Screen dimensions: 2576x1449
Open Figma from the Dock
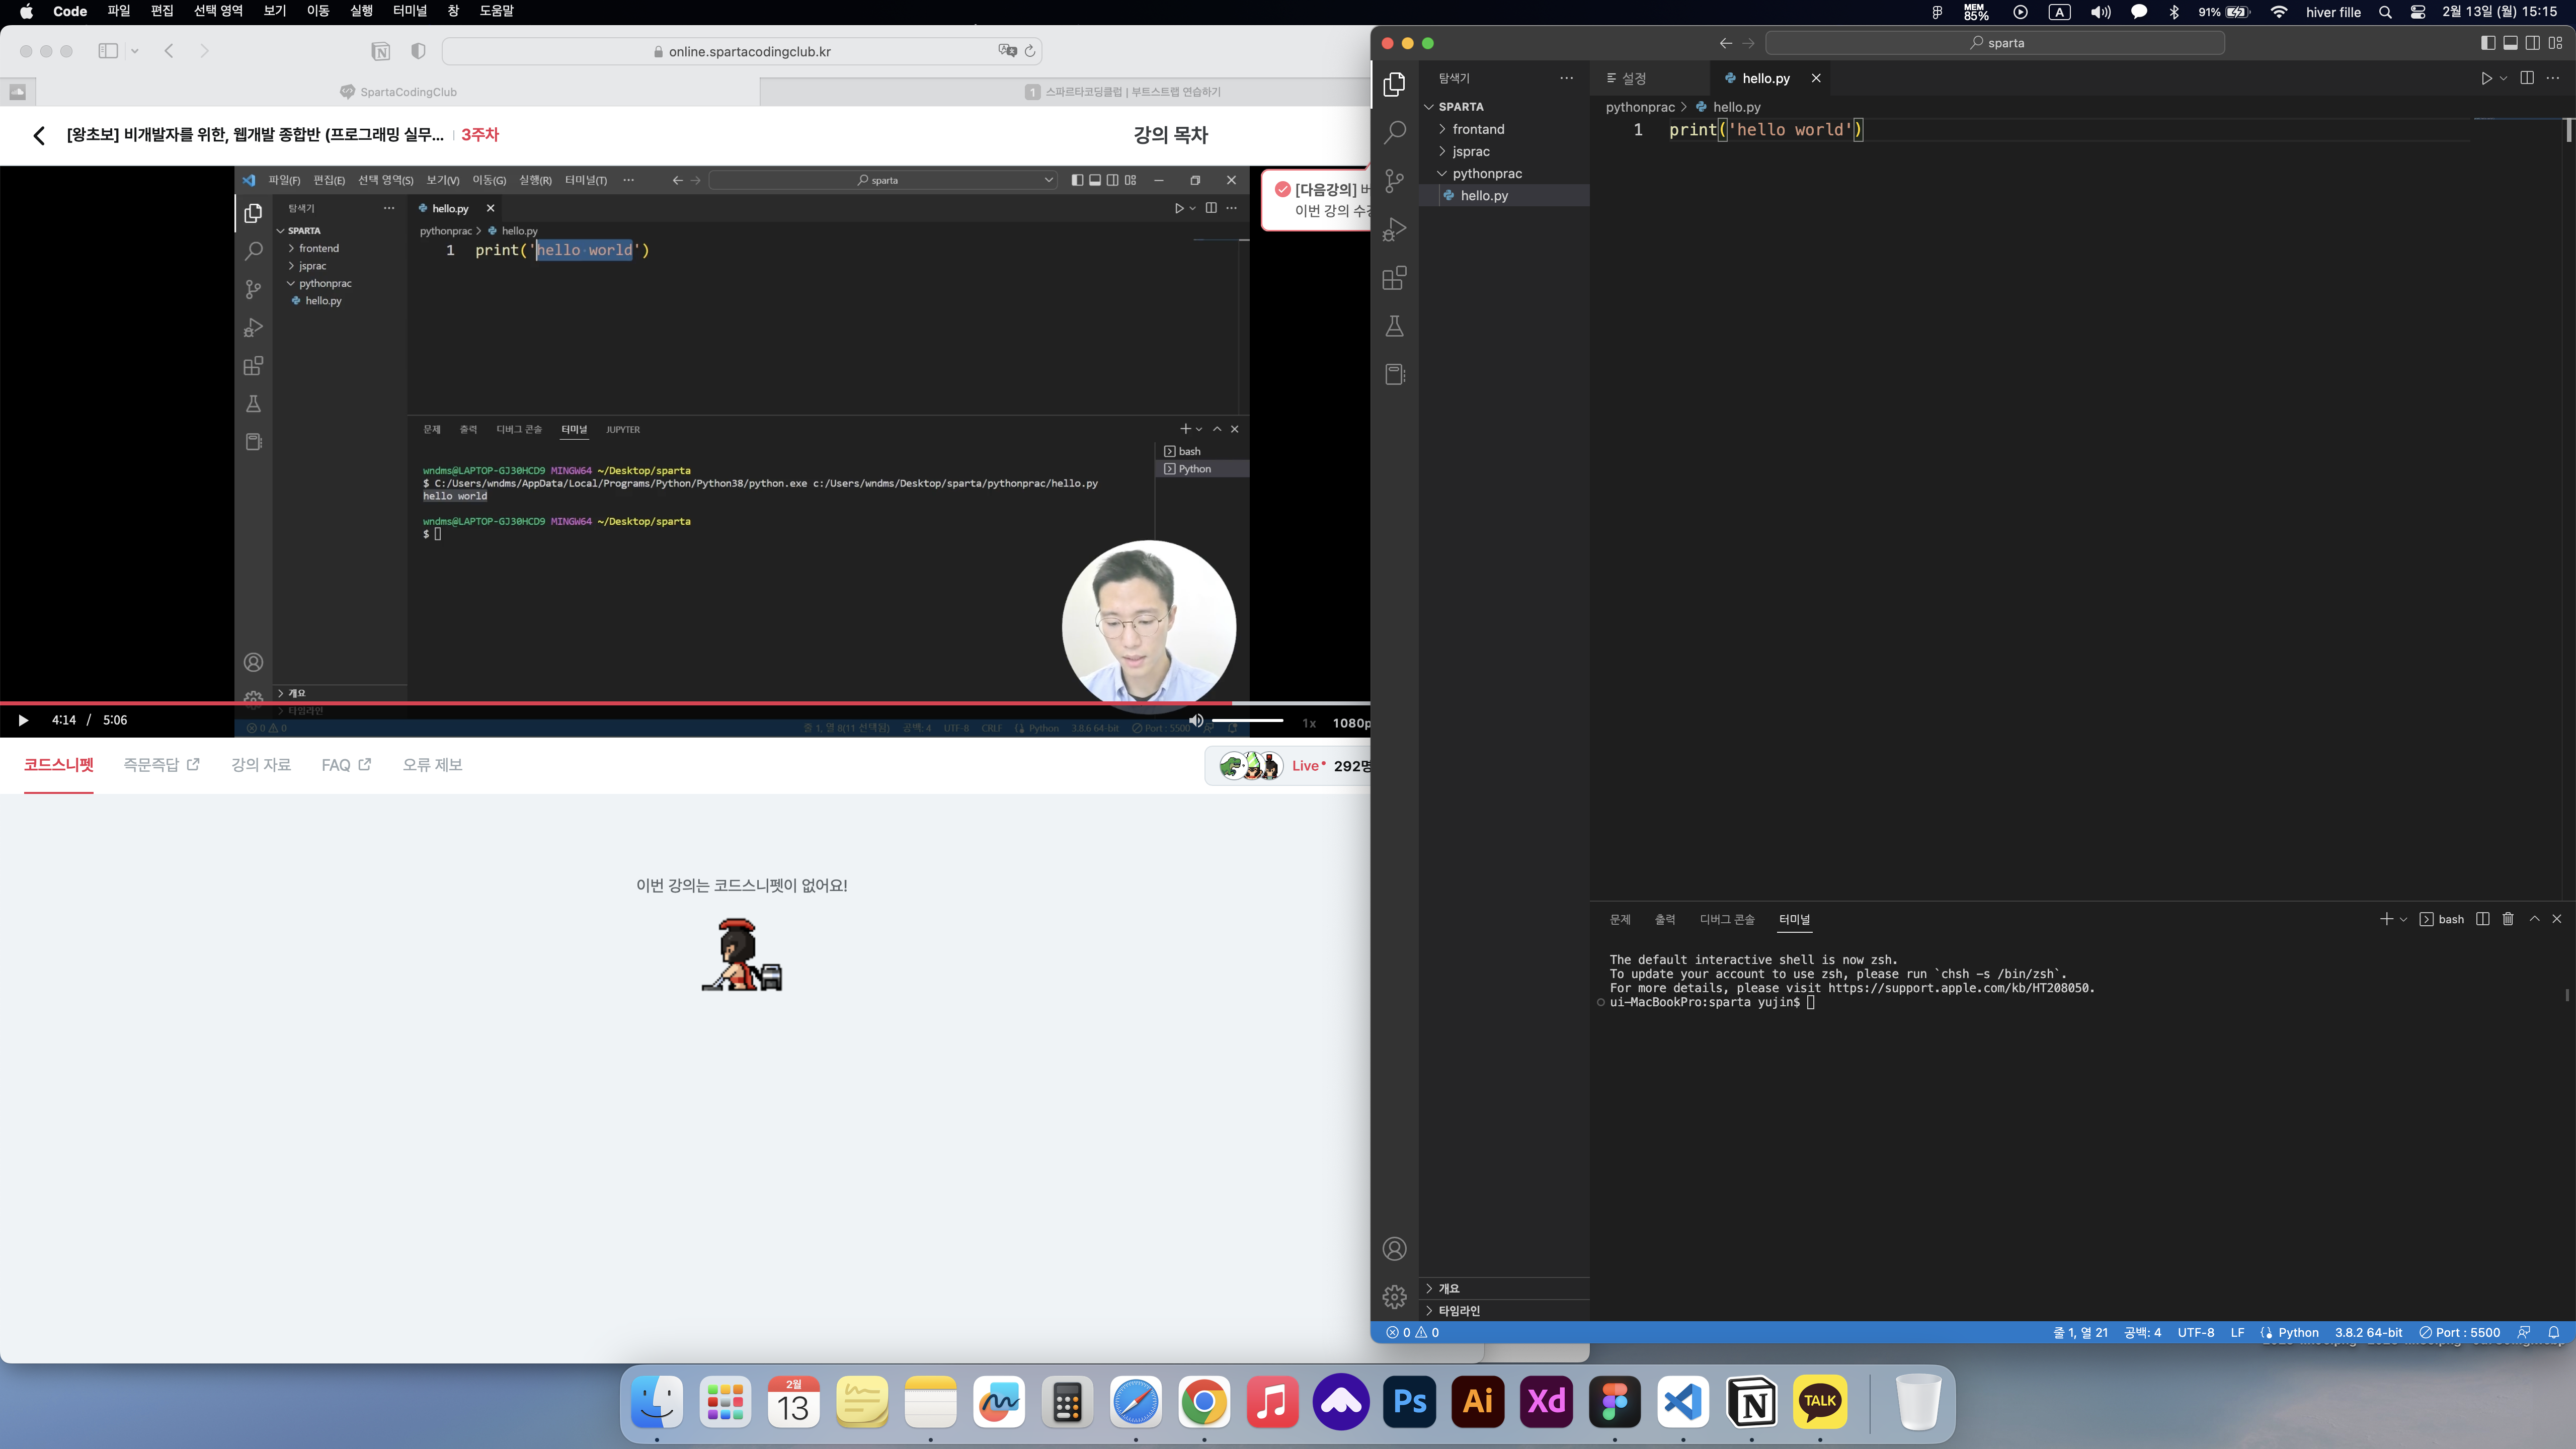click(x=1614, y=1402)
